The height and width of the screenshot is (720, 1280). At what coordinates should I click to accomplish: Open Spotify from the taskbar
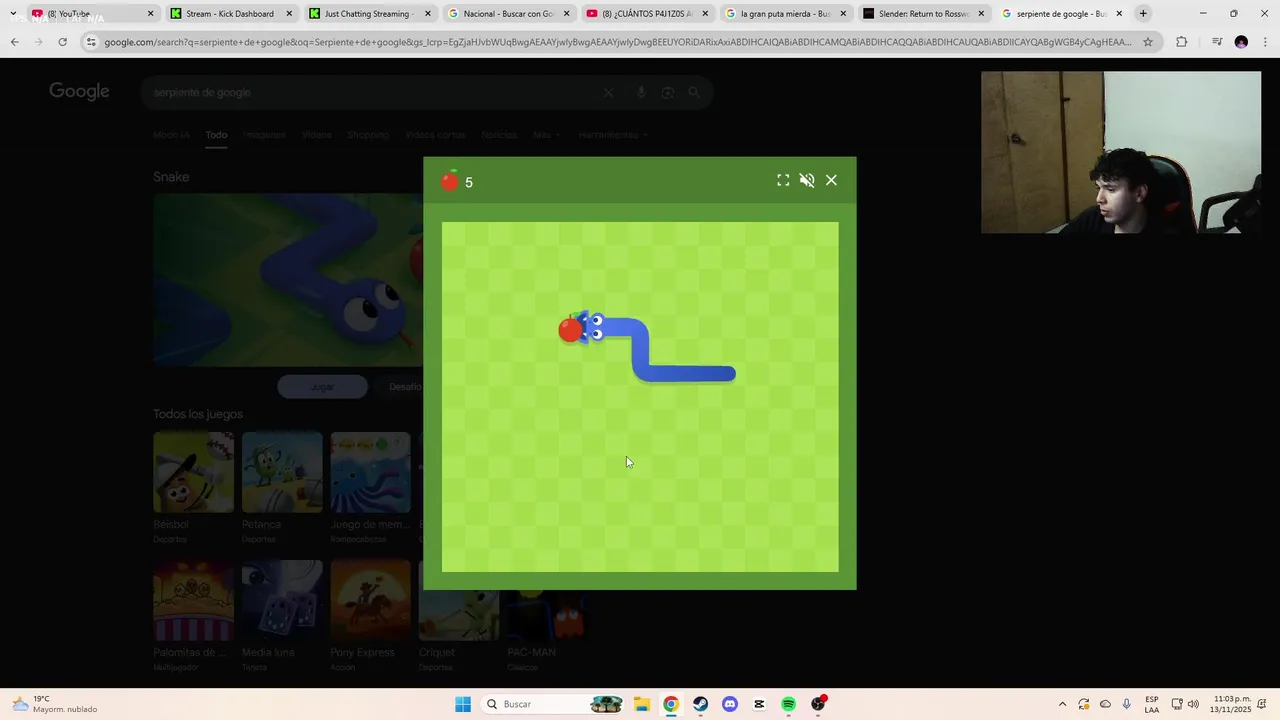[x=788, y=704]
